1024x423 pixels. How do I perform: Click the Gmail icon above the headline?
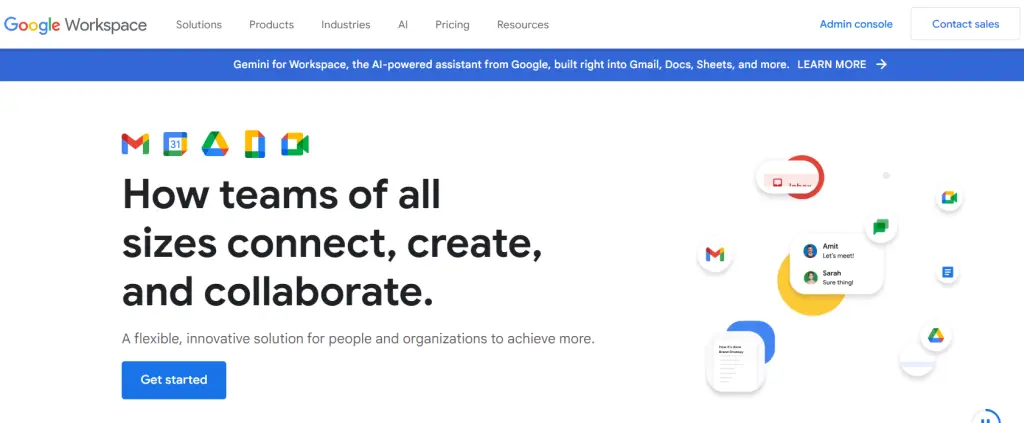135,144
